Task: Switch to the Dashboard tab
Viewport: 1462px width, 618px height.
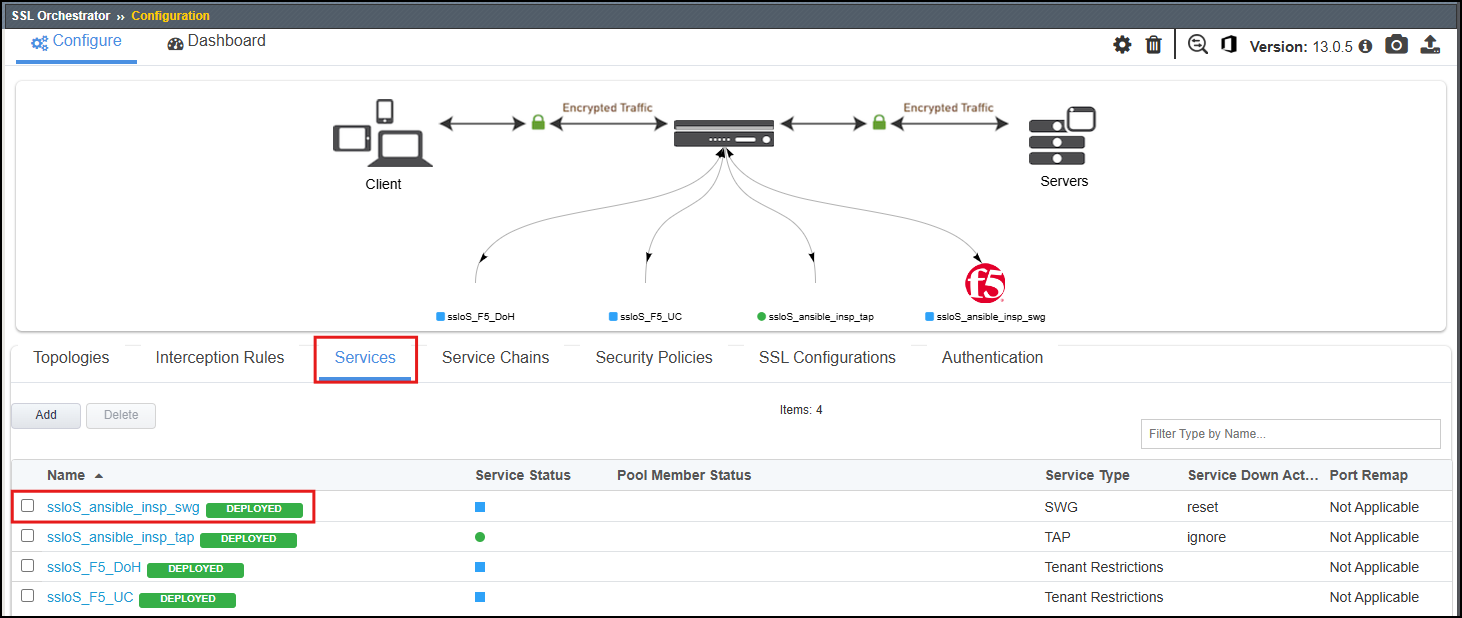Action: pyautogui.click(x=217, y=42)
